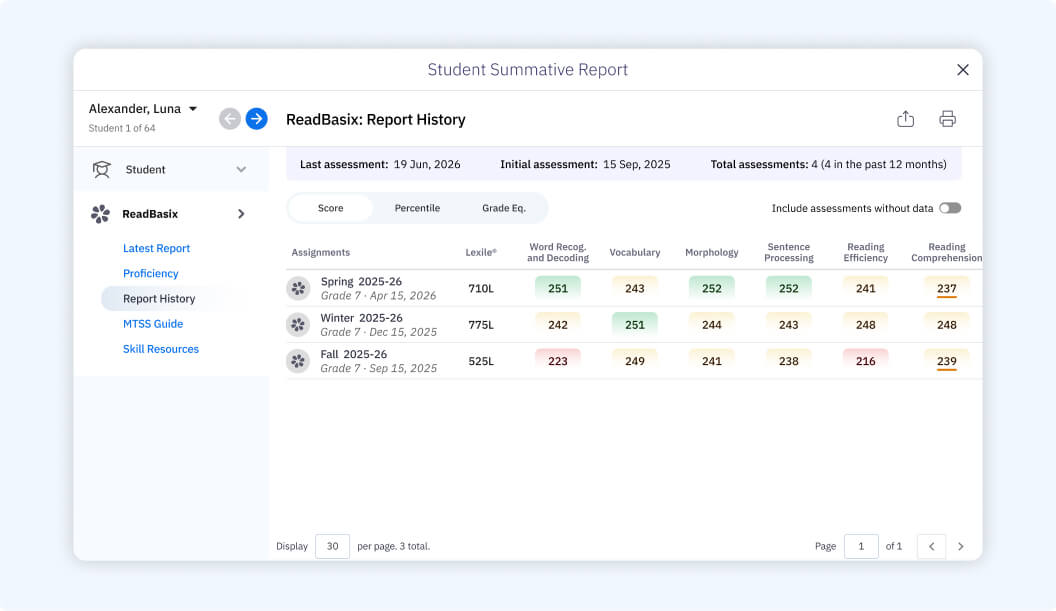Image resolution: width=1056 pixels, height=611 pixels.
Task: Click the Vocabulary column header
Action: tap(634, 253)
